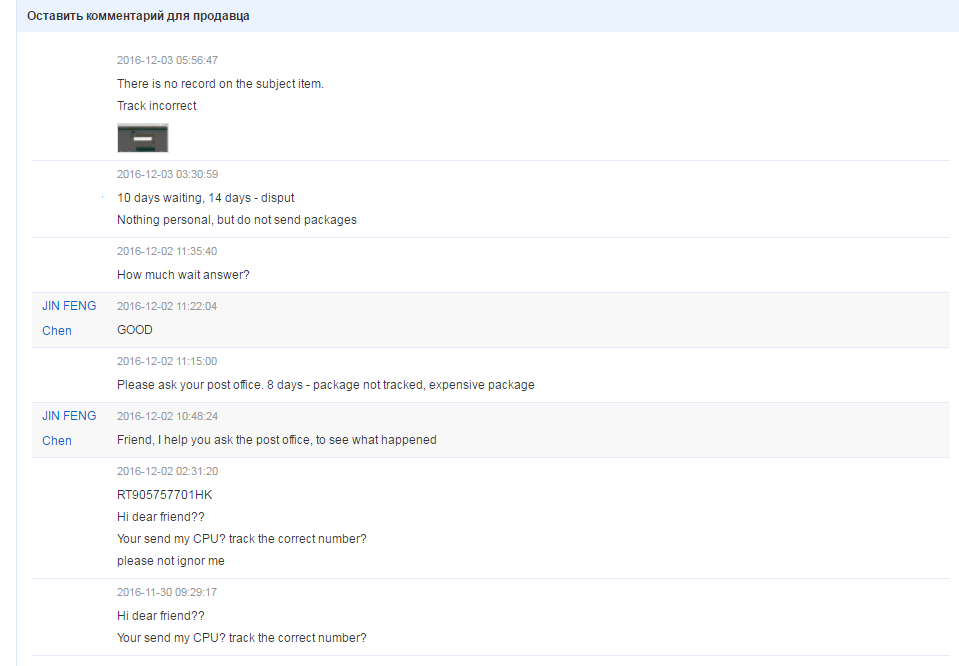Click the 2016-12-03 05:56:47 timestamp
Image resolution: width=959 pixels, height=666 pixels.
pyautogui.click(x=167, y=61)
